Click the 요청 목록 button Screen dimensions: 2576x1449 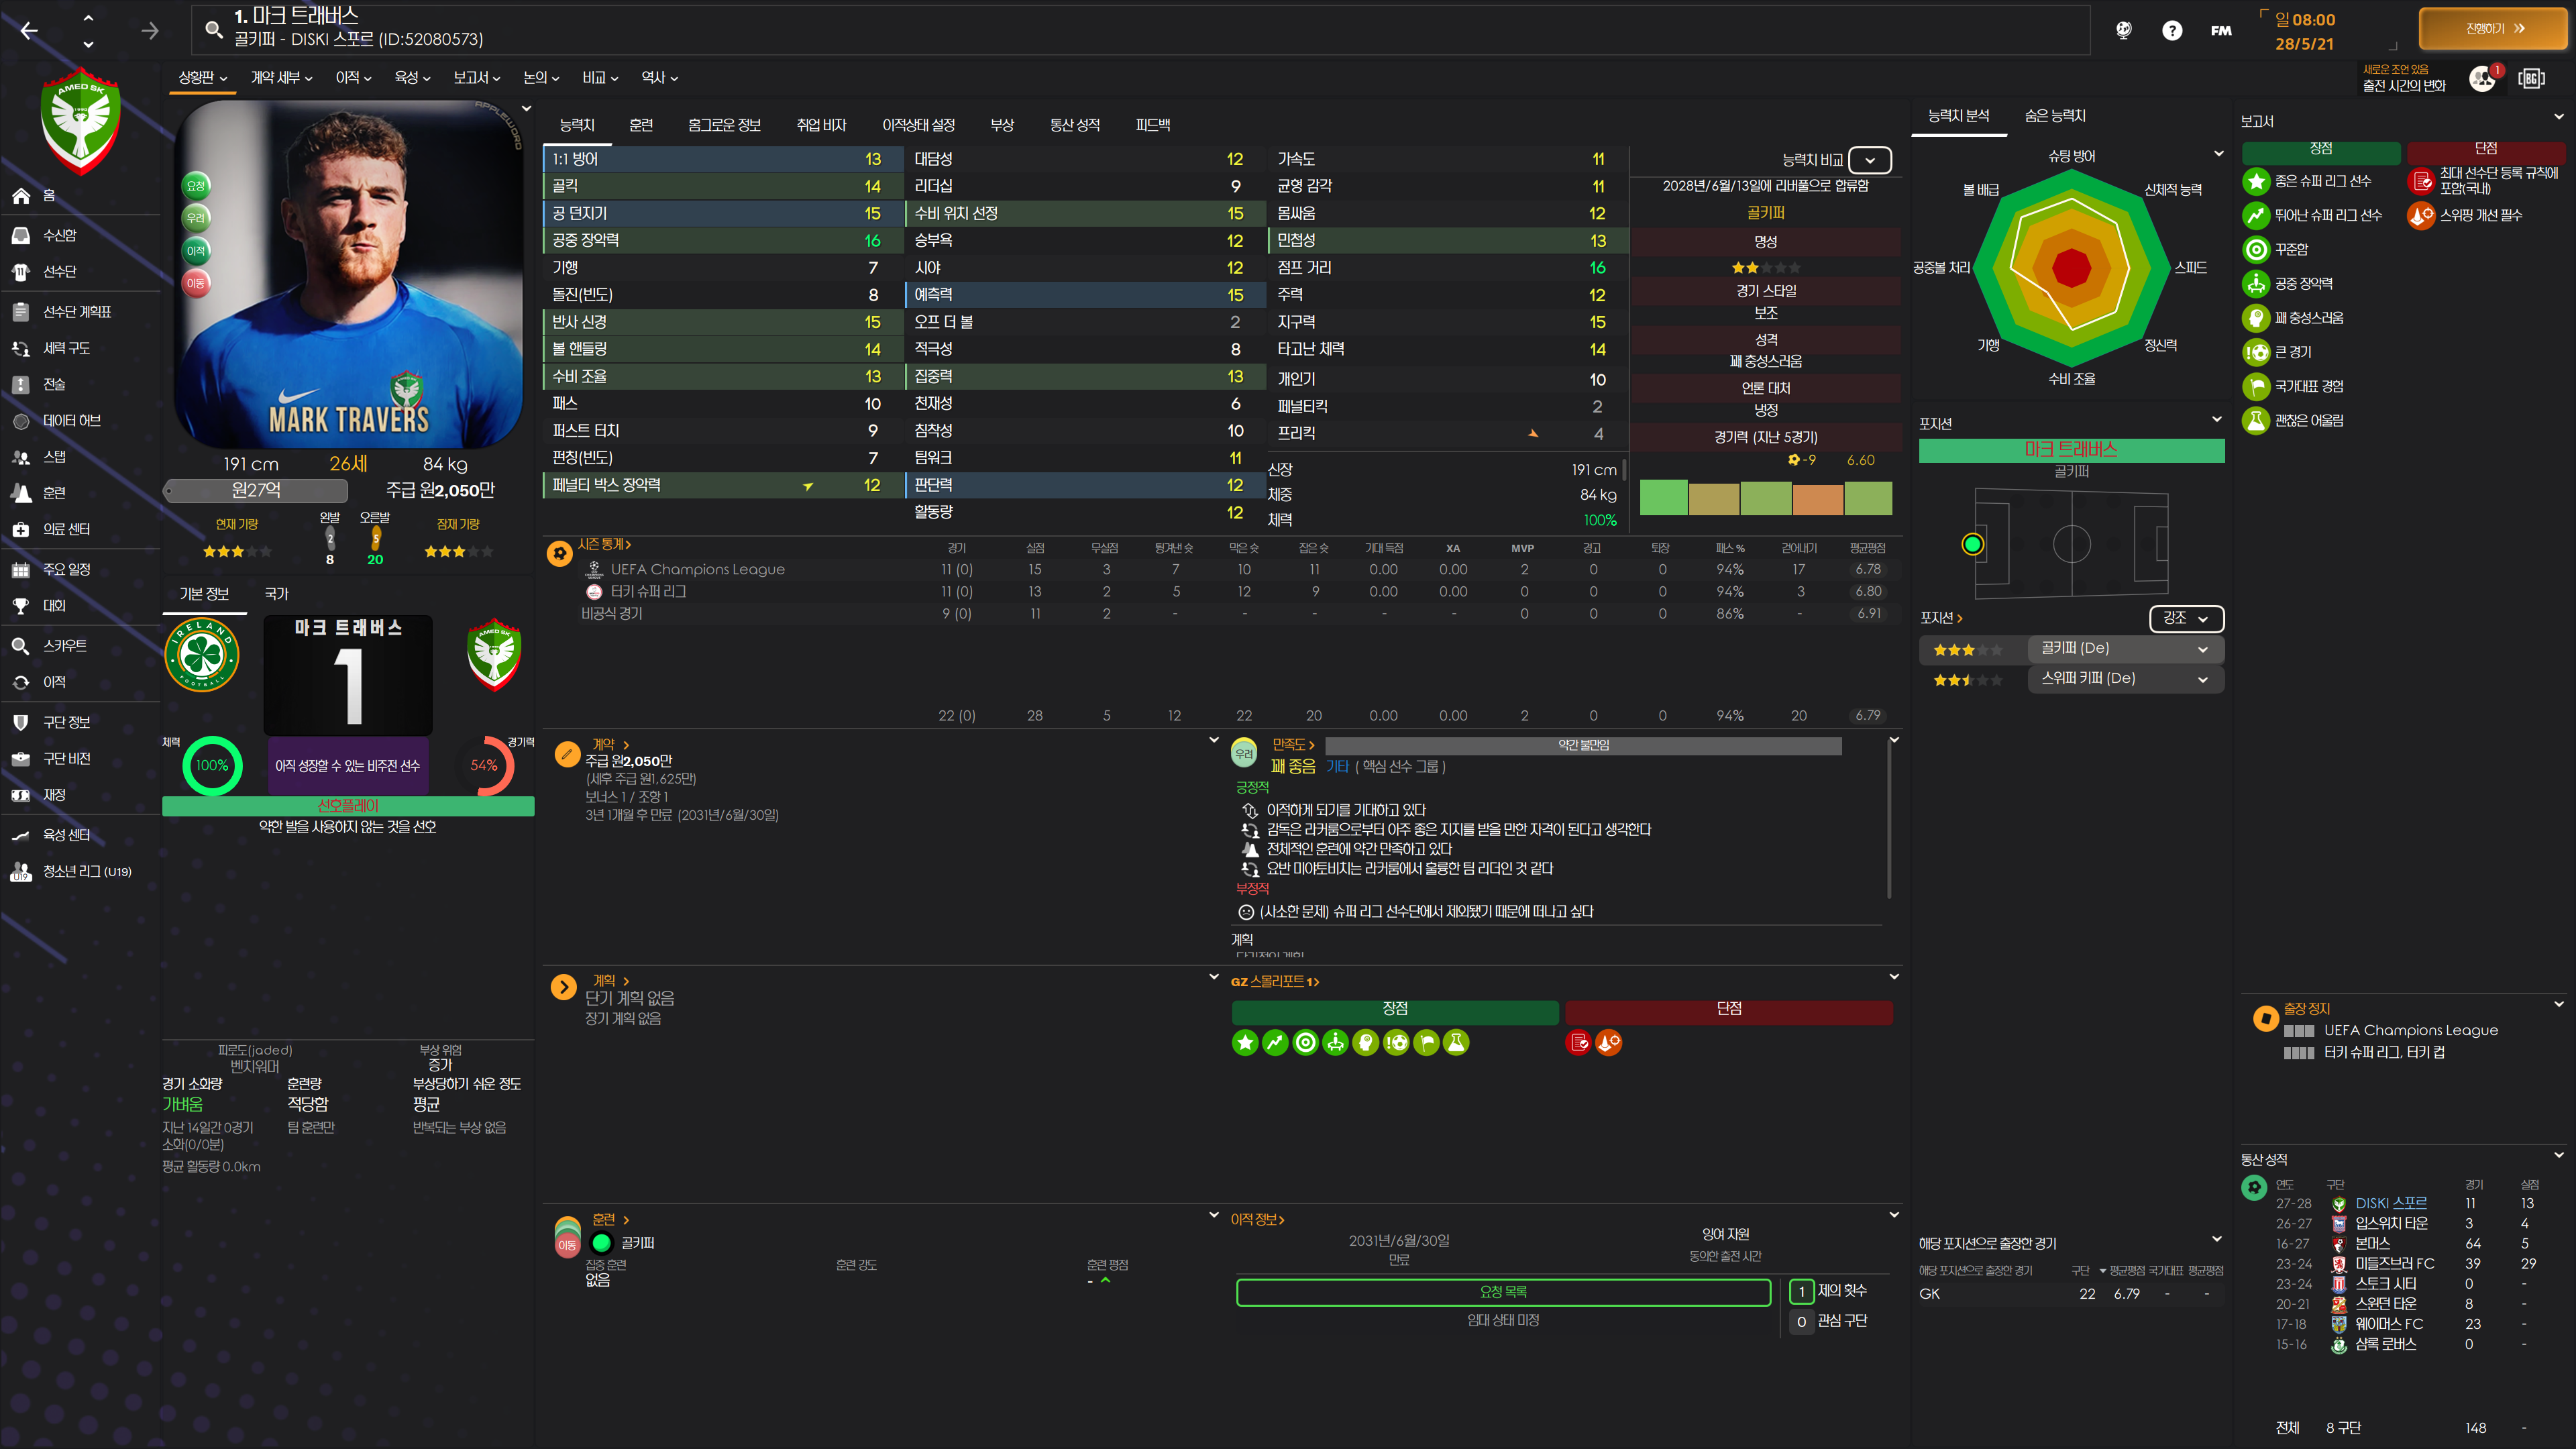(1503, 1292)
